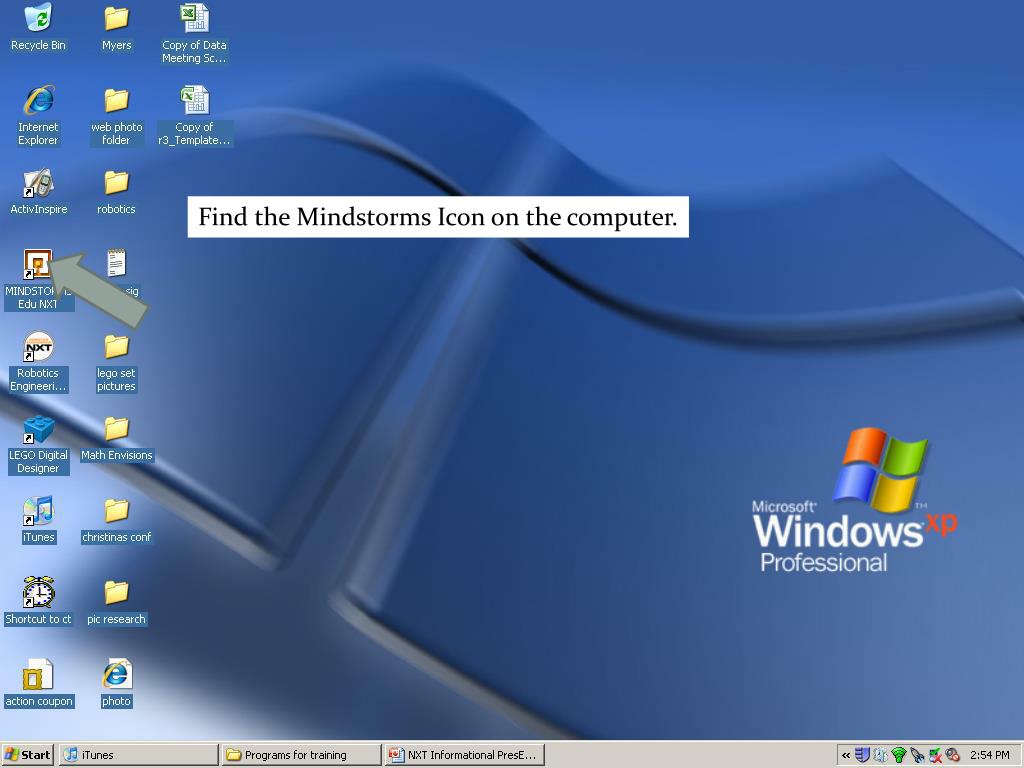The width and height of the screenshot is (1024, 768).
Task: Switch to NXT Informational Presentation taskbar window
Action: click(x=464, y=755)
